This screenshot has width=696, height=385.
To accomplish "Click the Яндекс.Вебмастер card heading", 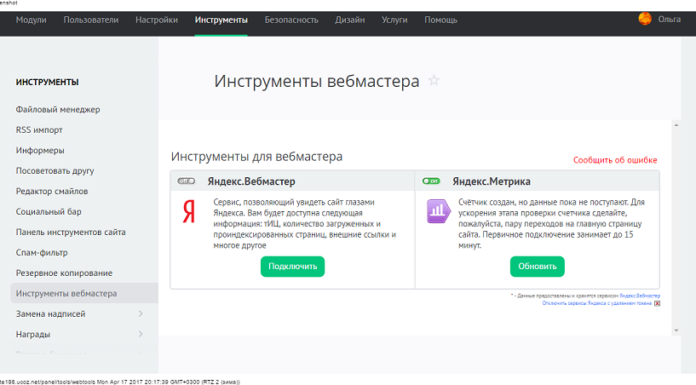I will tap(251, 181).
